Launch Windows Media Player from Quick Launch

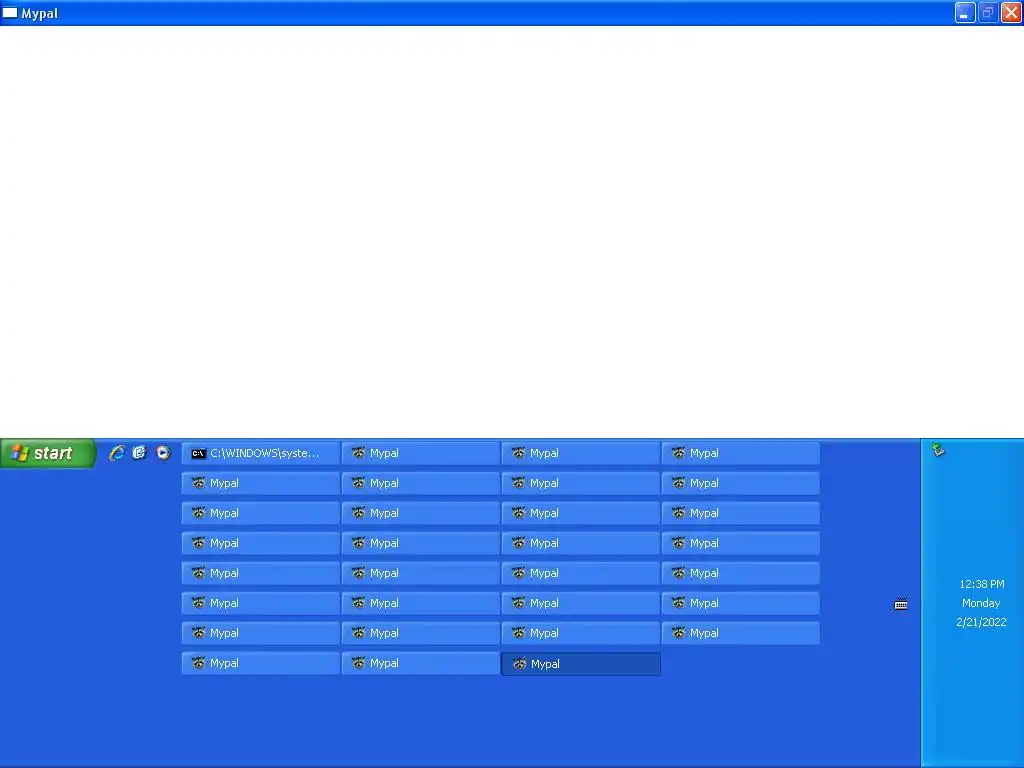(163, 453)
